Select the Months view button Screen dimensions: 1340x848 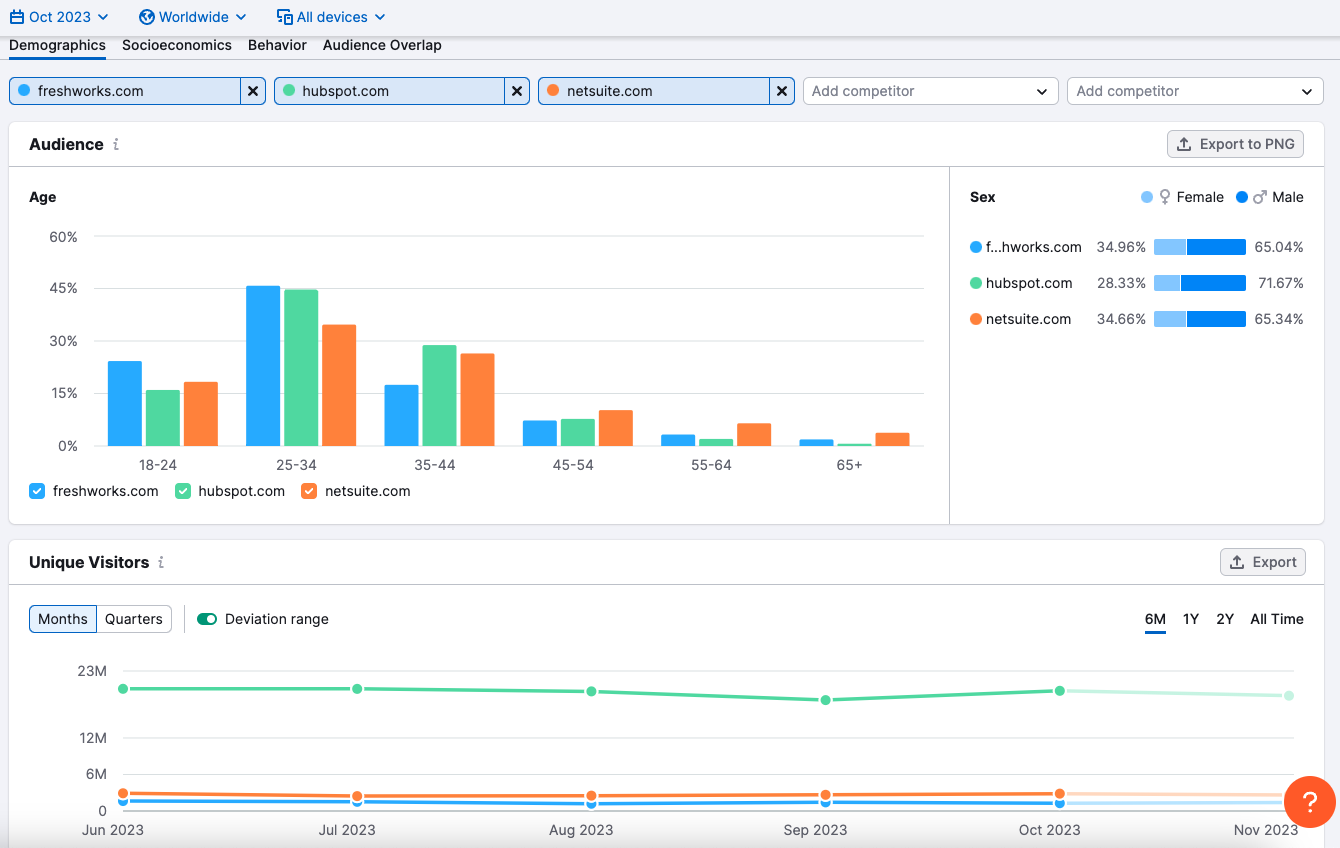click(63, 619)
